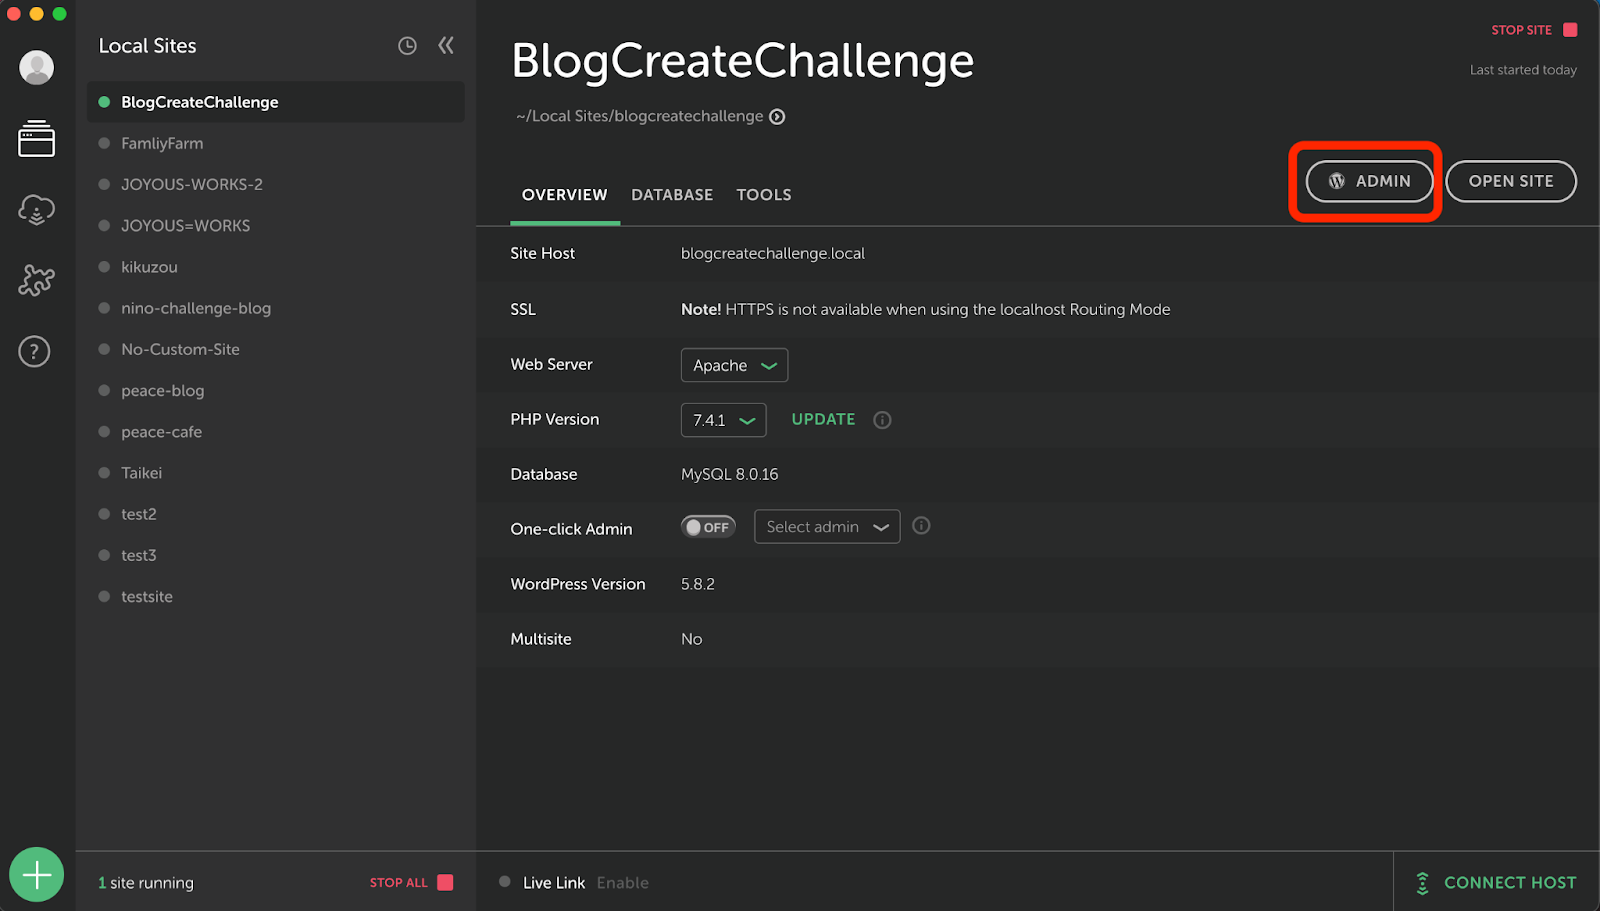Click the Stop All red square icon

(x=446, y=882)
